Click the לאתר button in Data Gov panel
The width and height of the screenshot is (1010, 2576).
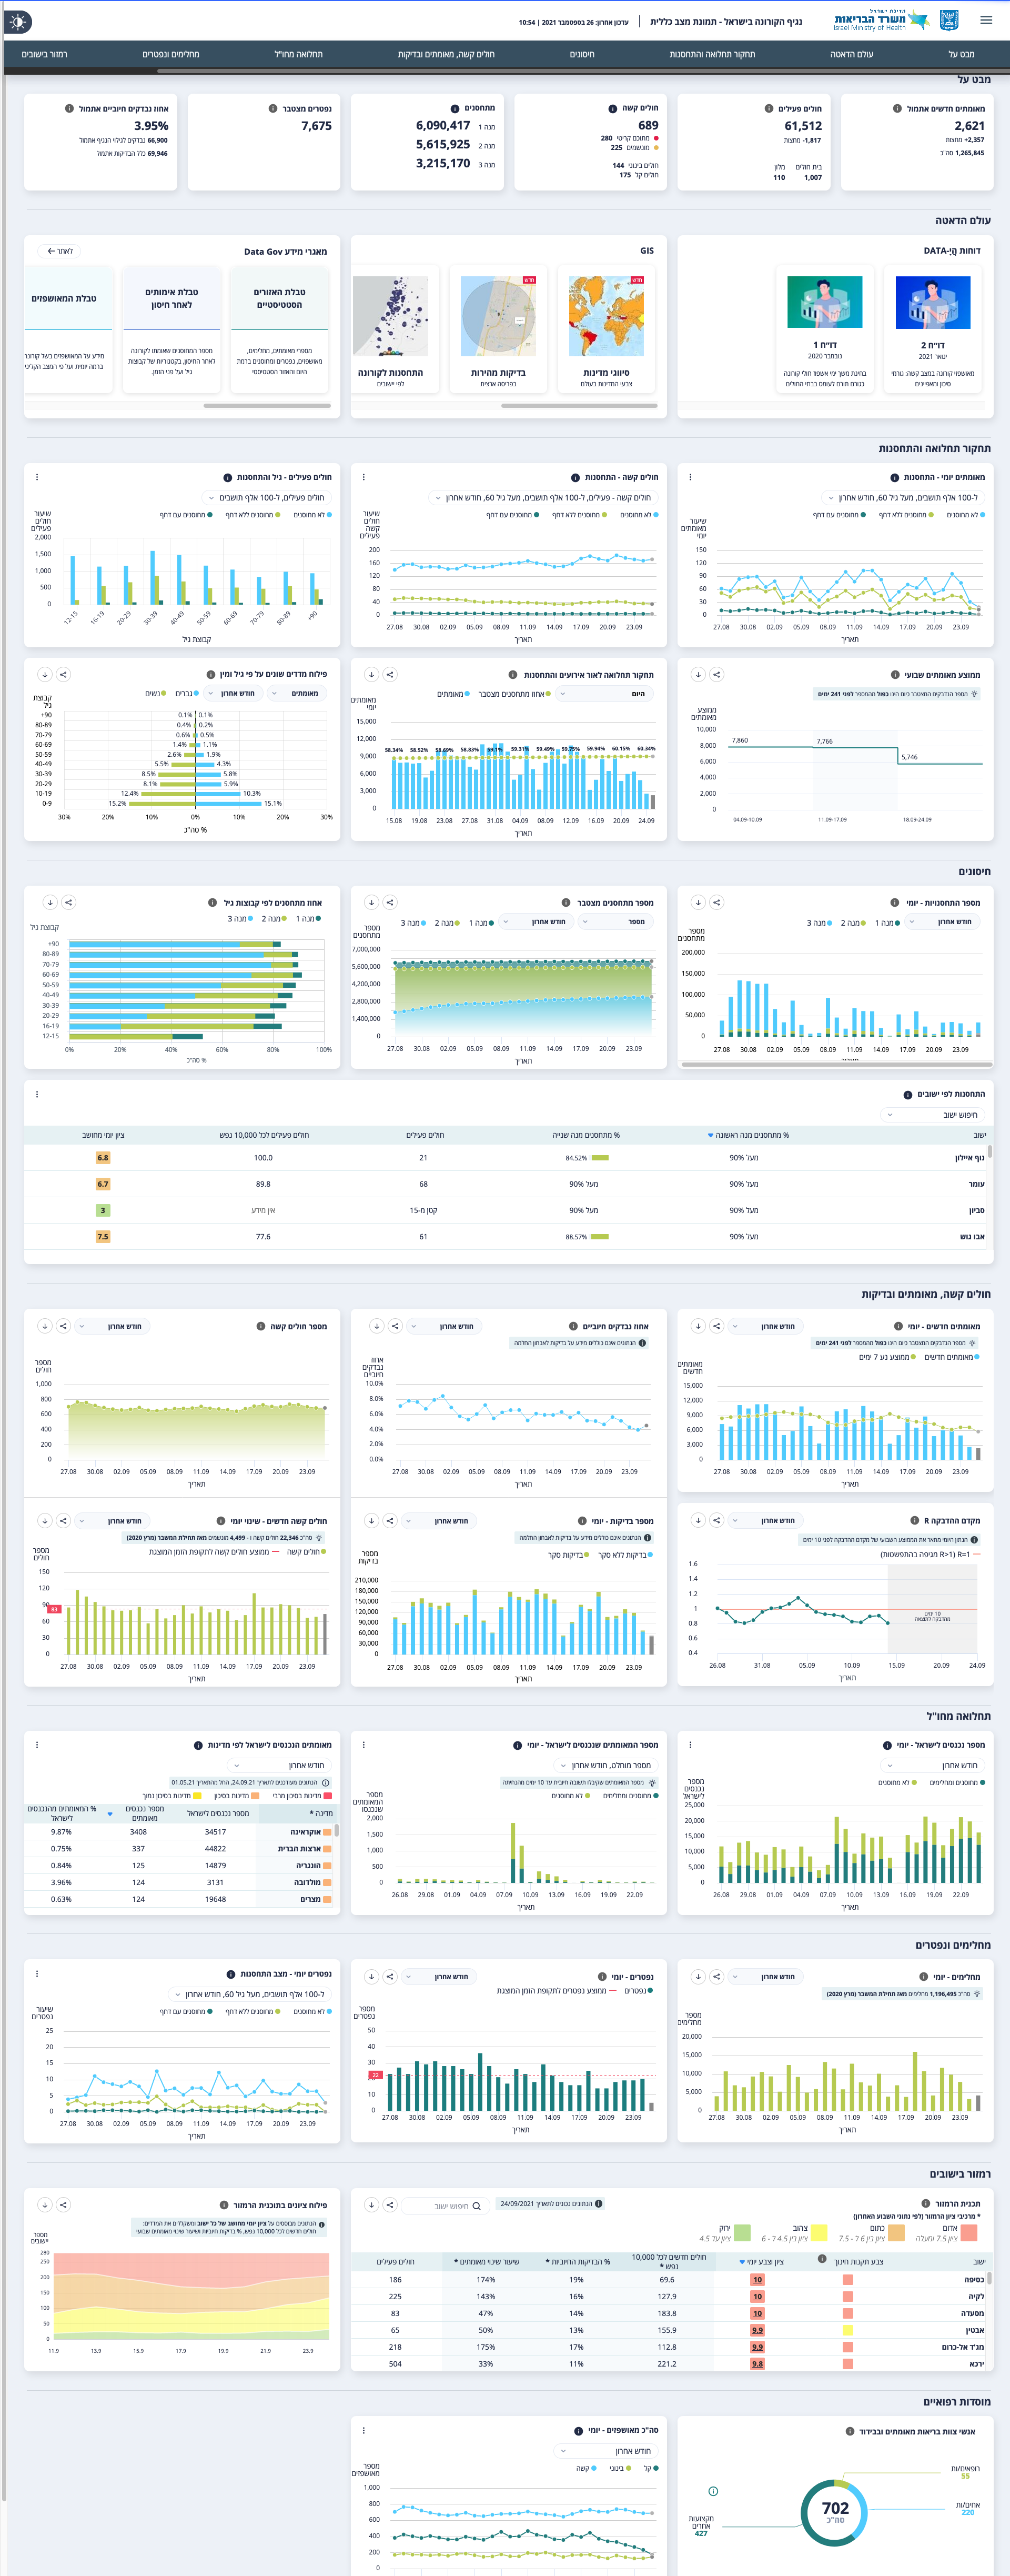(60, 251)
